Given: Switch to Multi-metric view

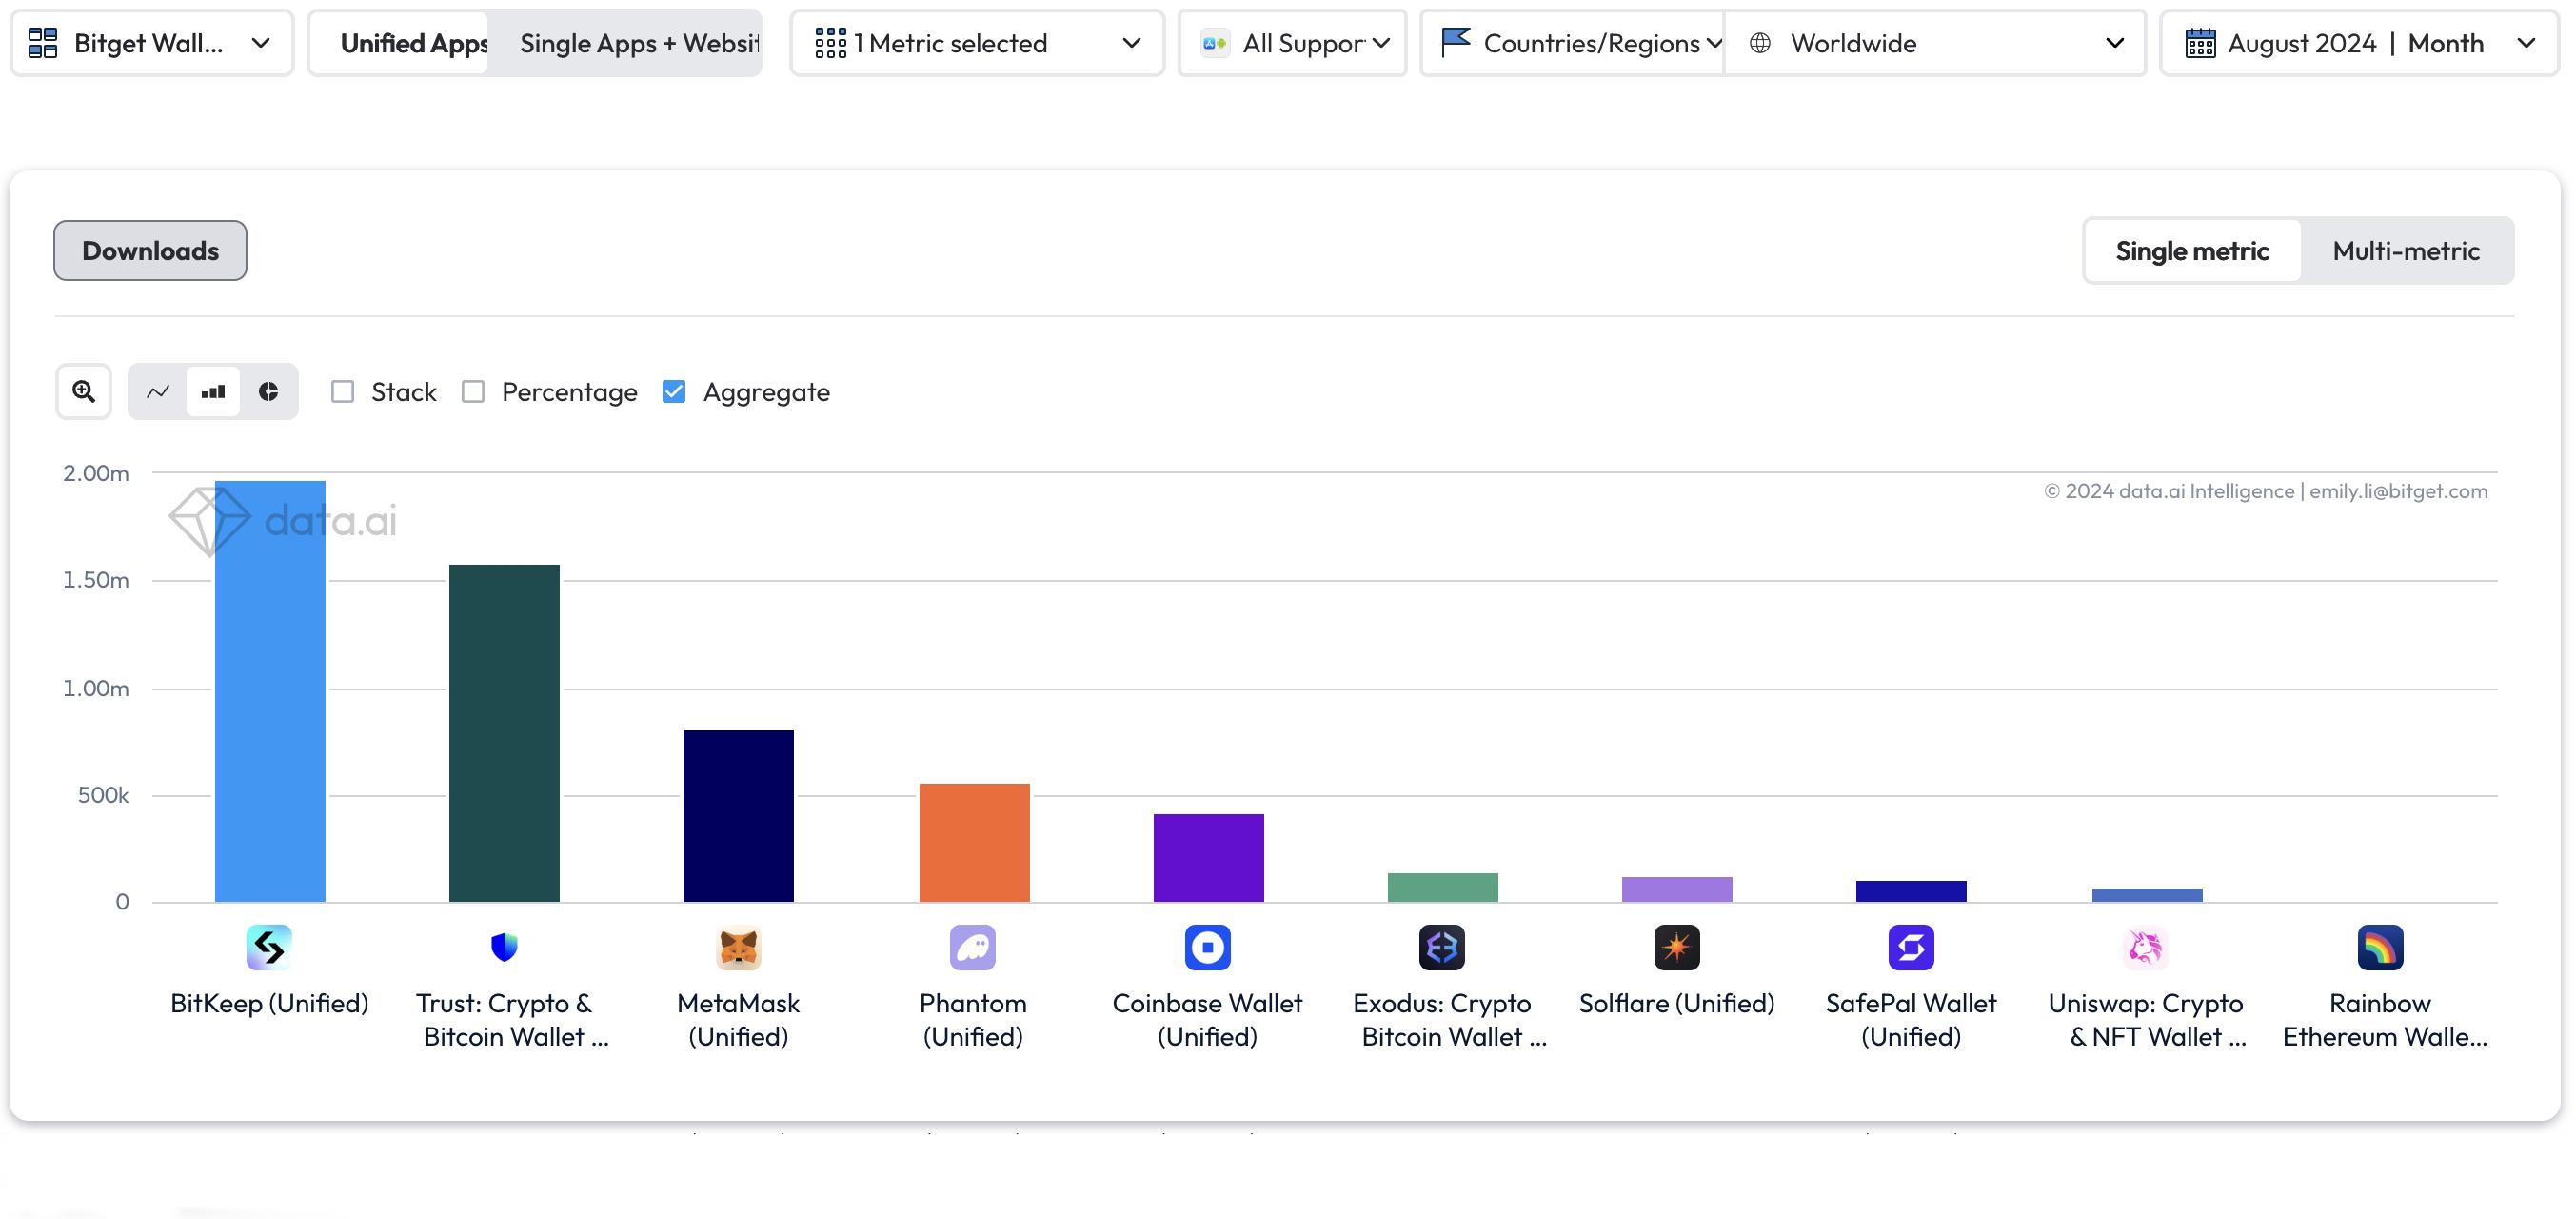Looking at the screenshot, I should (2406, 250).
